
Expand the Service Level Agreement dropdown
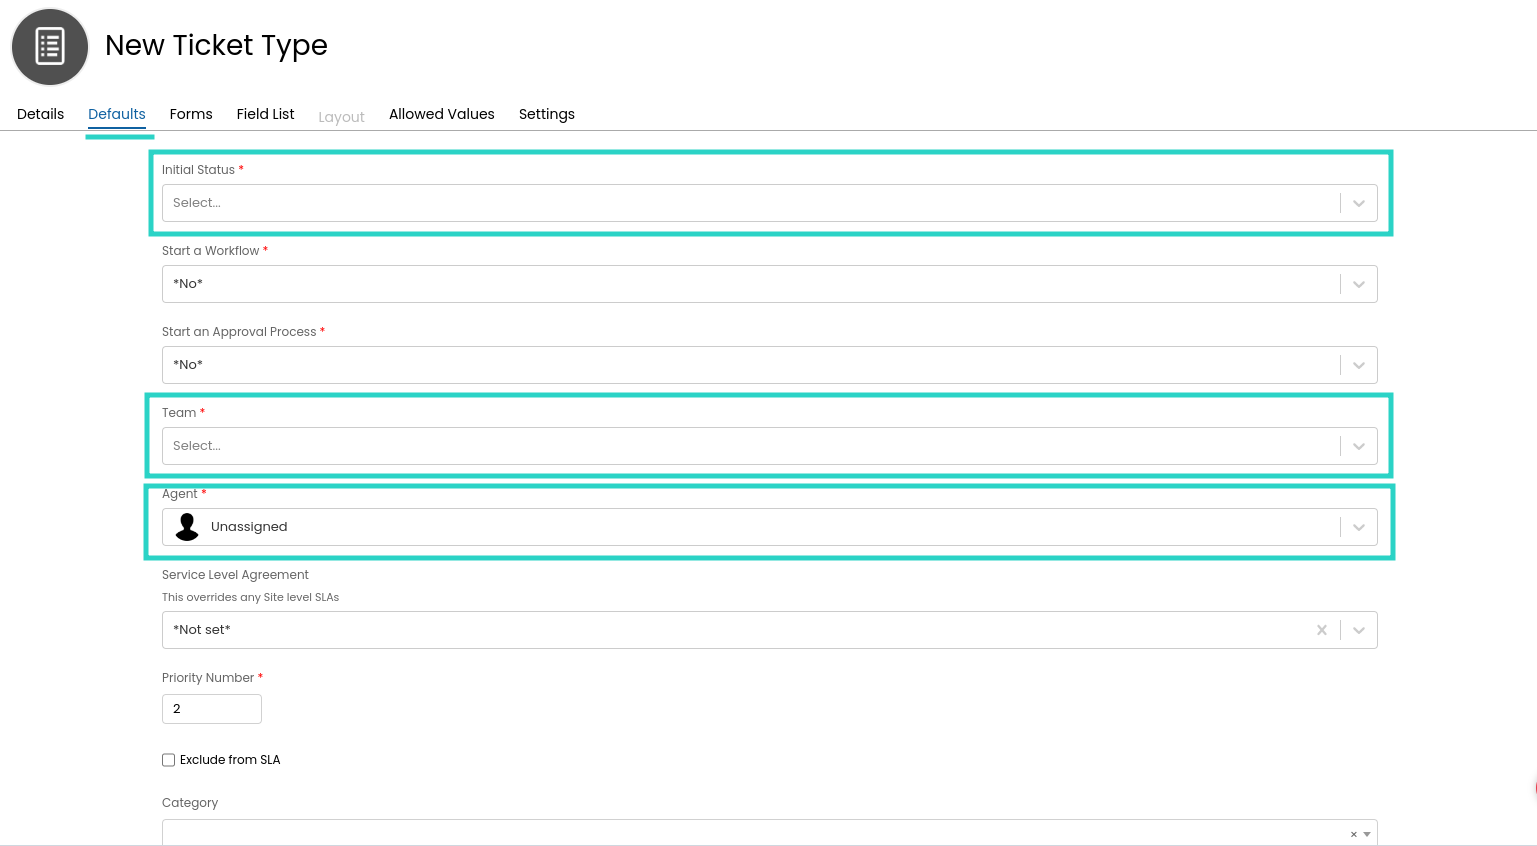point(1359,630)
